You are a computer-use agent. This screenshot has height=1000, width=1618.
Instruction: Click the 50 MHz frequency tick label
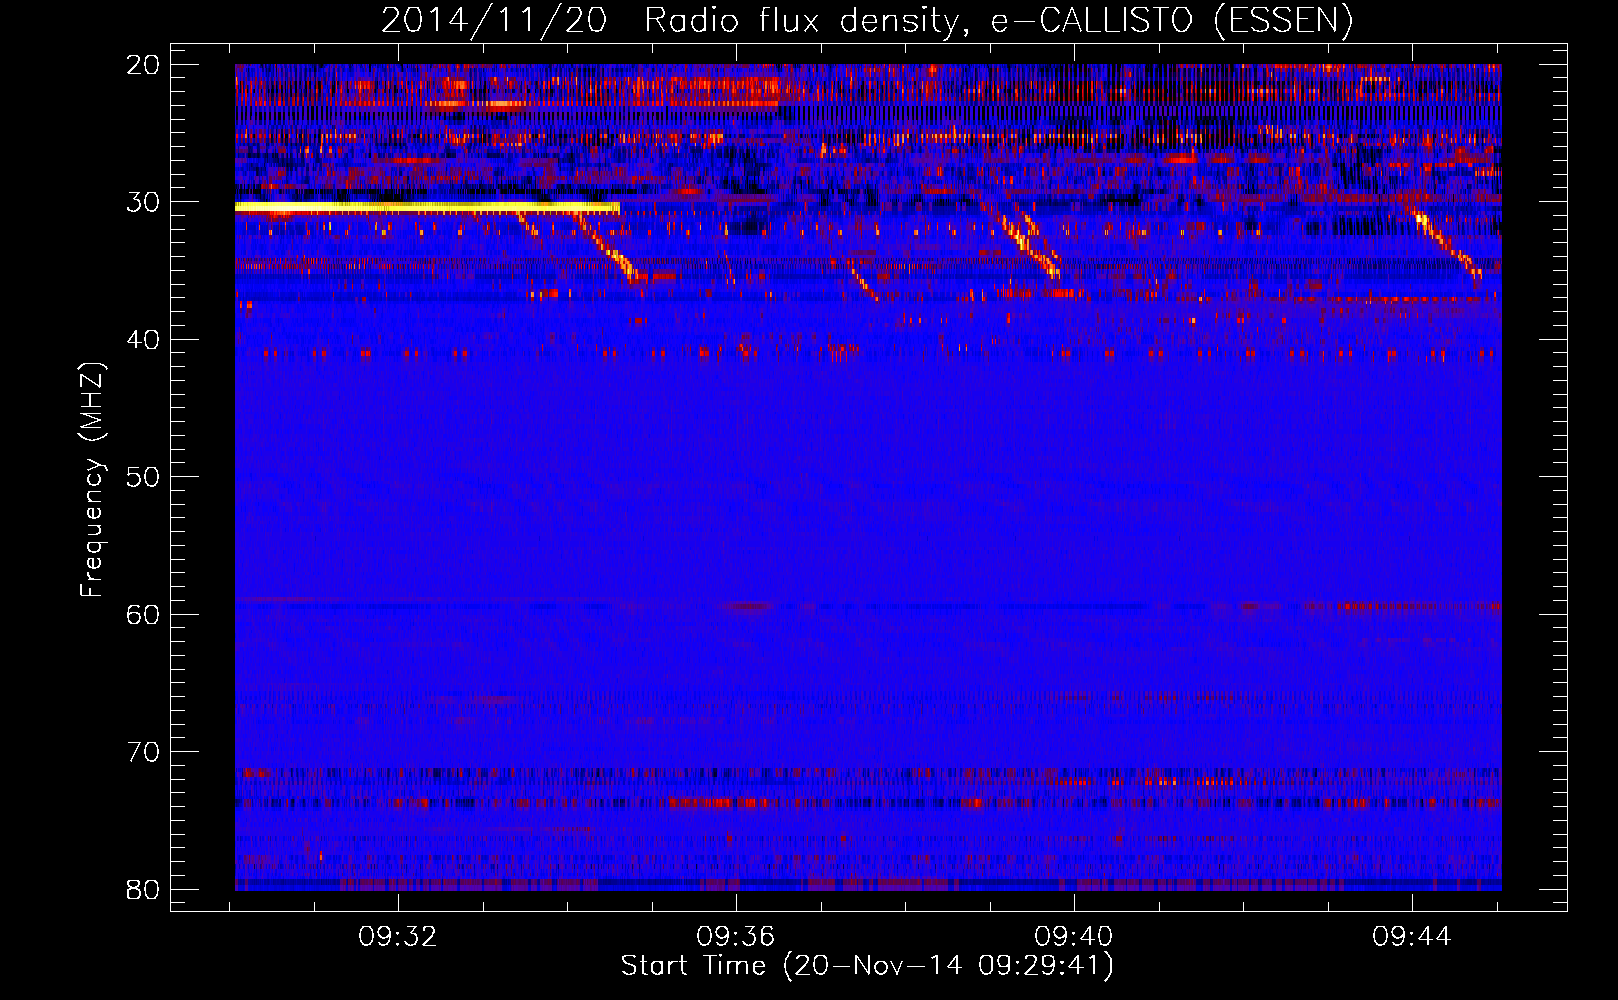tap(143, 477)
